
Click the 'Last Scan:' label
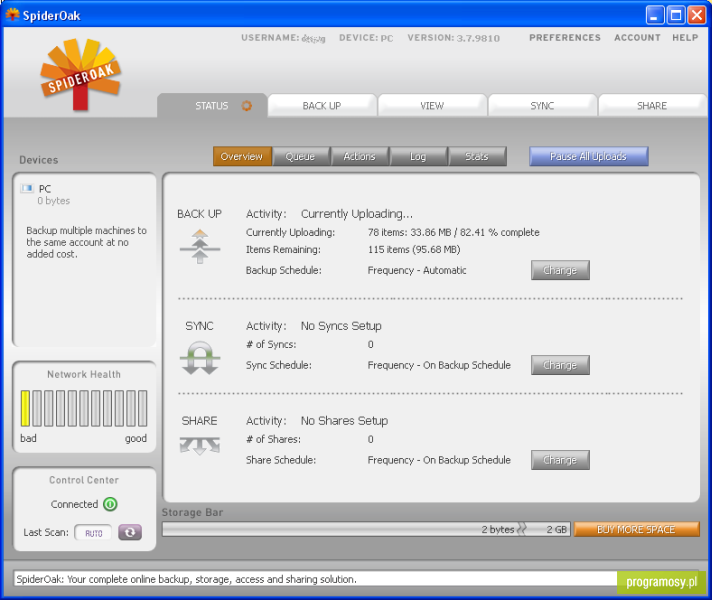46,532
